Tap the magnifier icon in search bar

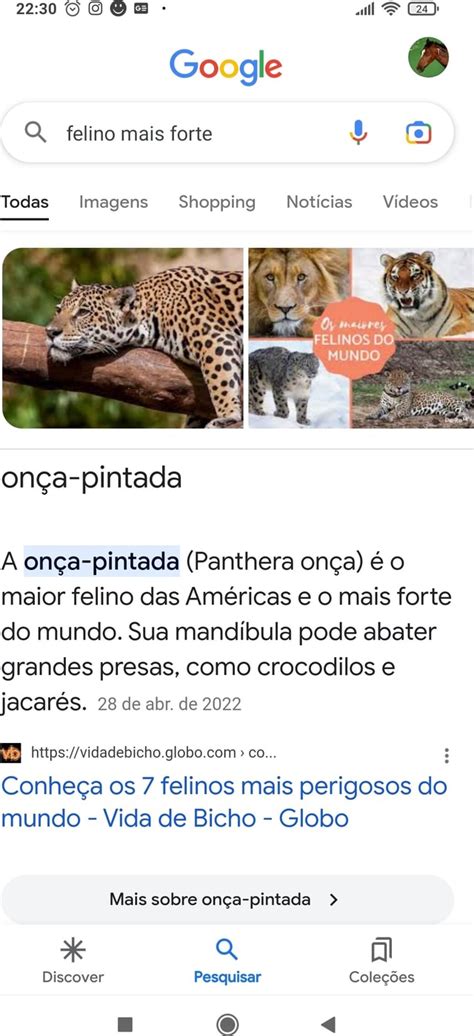36,133
